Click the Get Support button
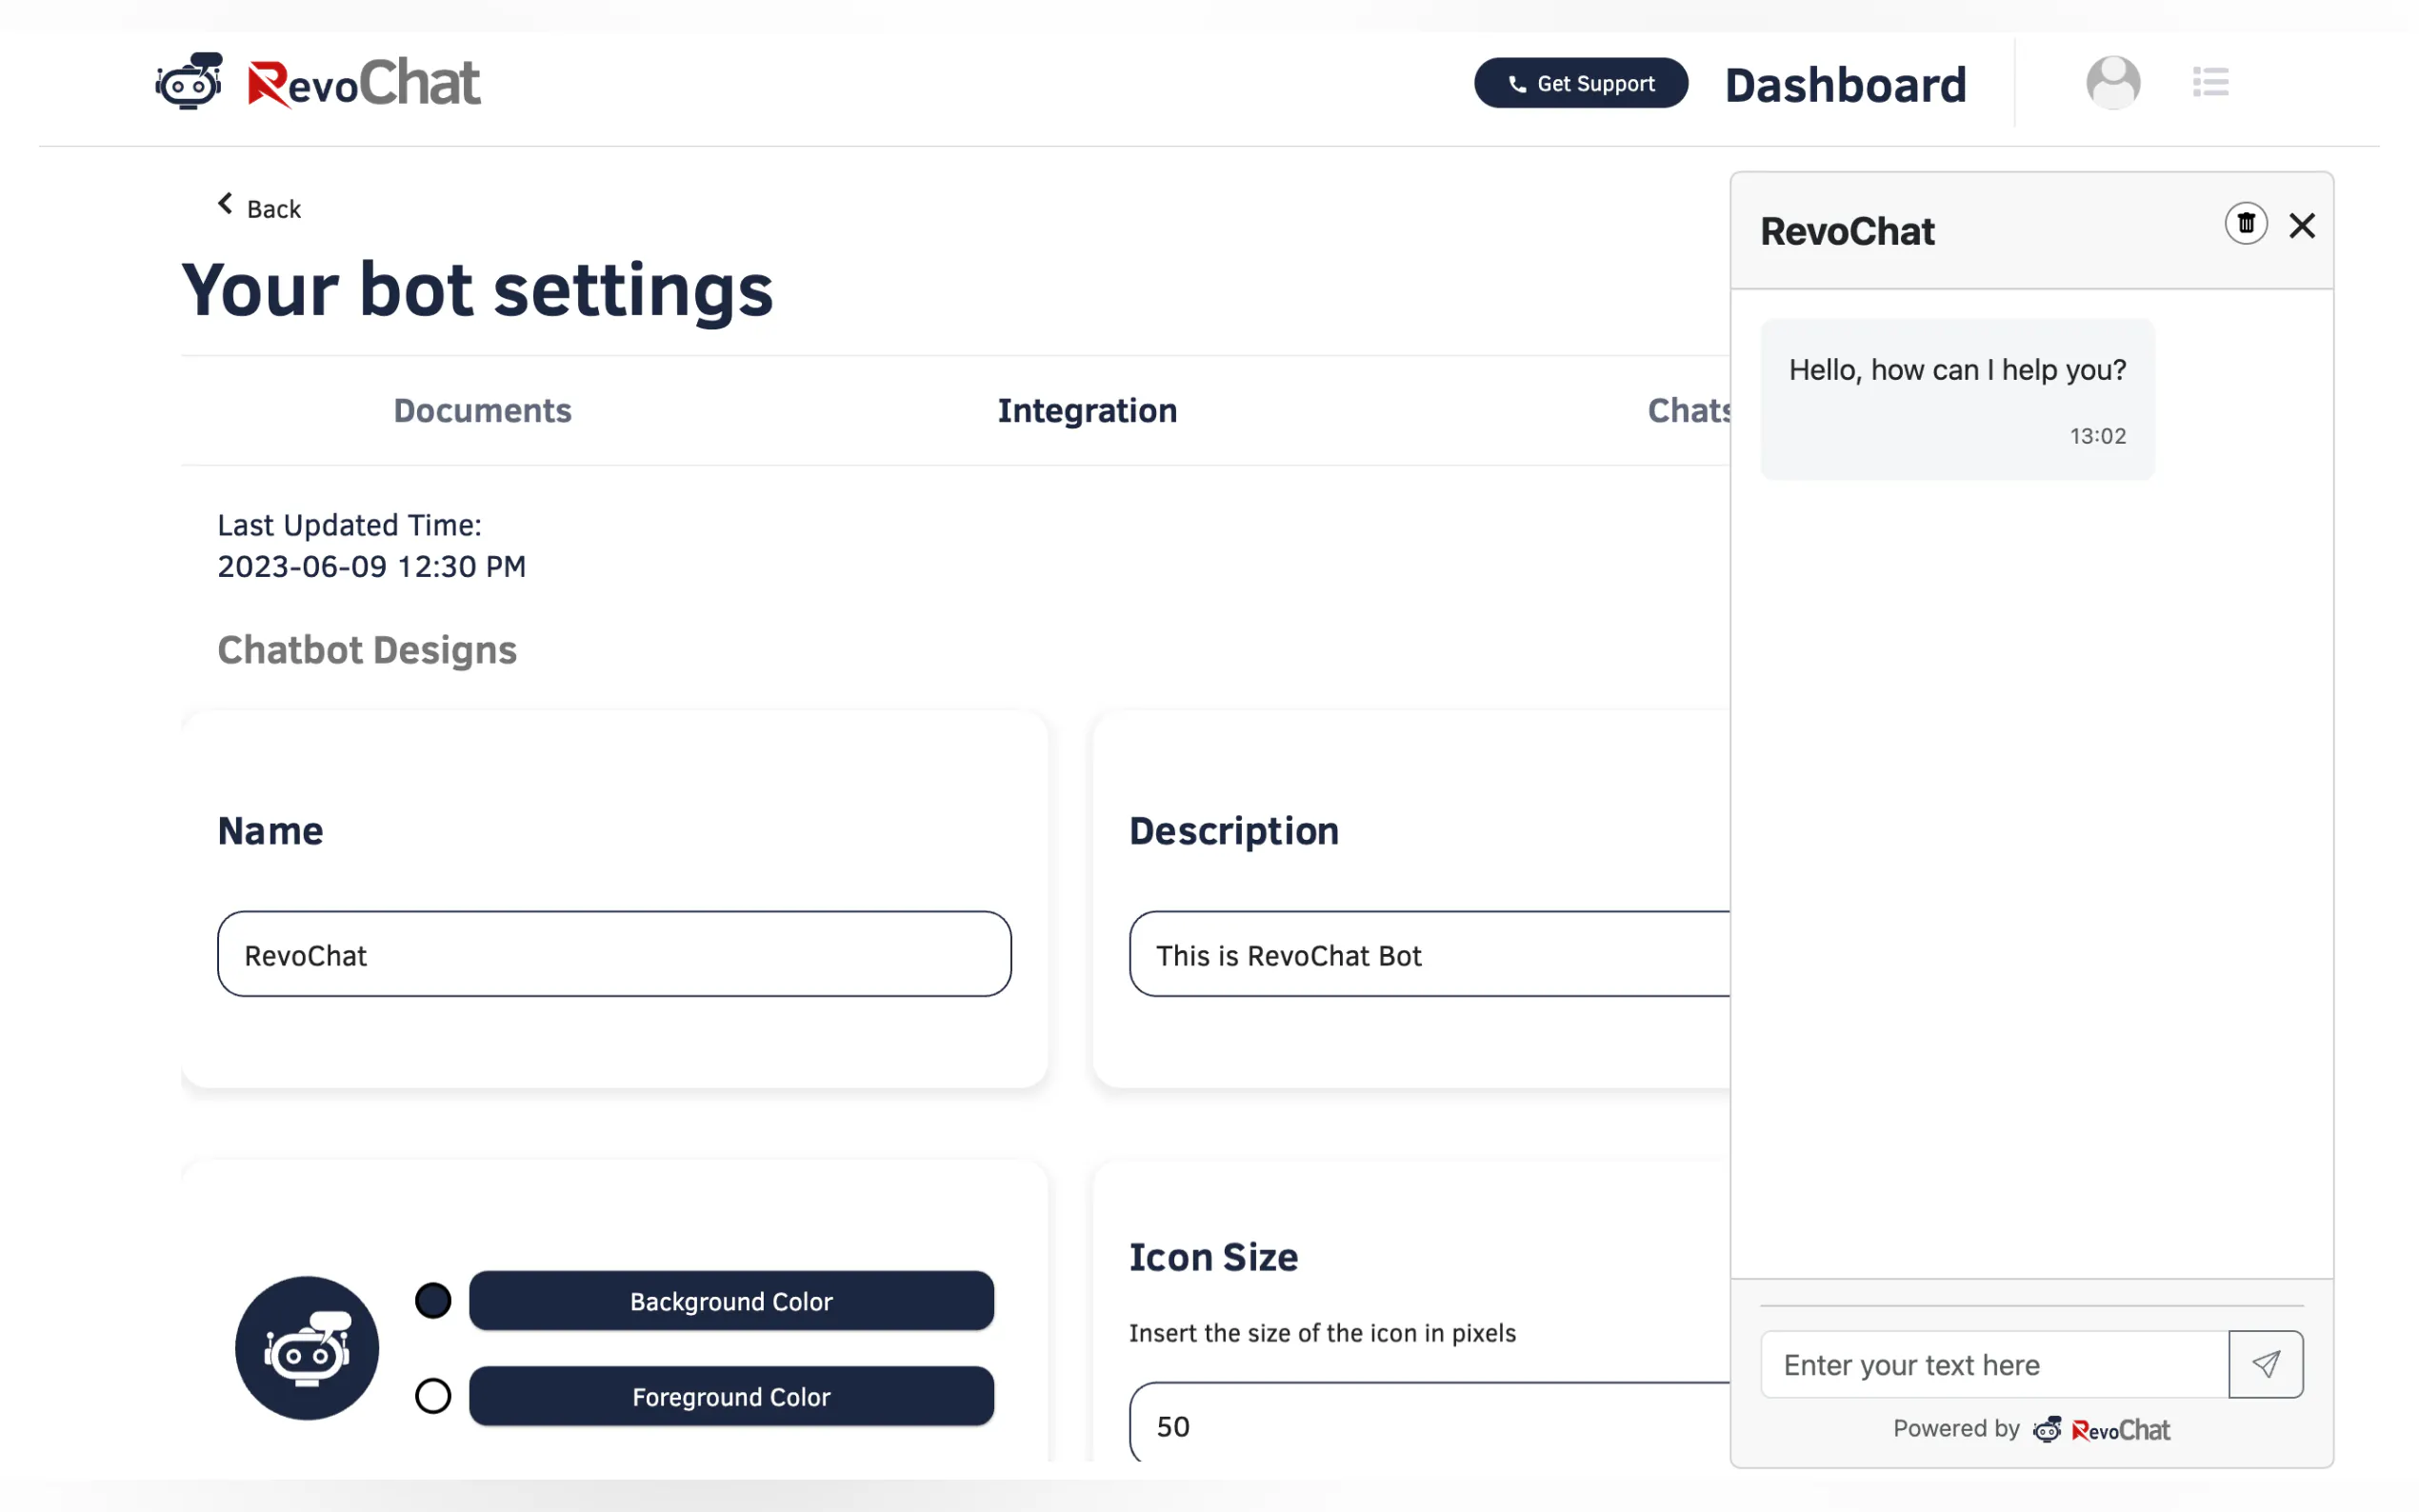 pyautogui.click(x=1580, y=83)
